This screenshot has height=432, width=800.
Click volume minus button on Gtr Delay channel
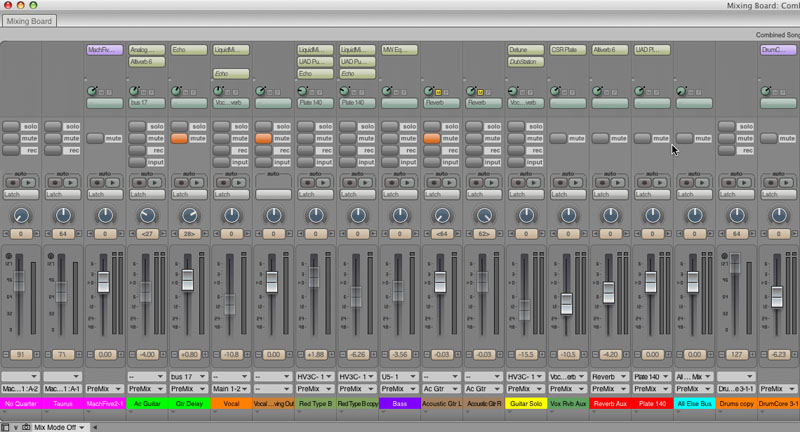pyautogui.click(x=174, y=354)
